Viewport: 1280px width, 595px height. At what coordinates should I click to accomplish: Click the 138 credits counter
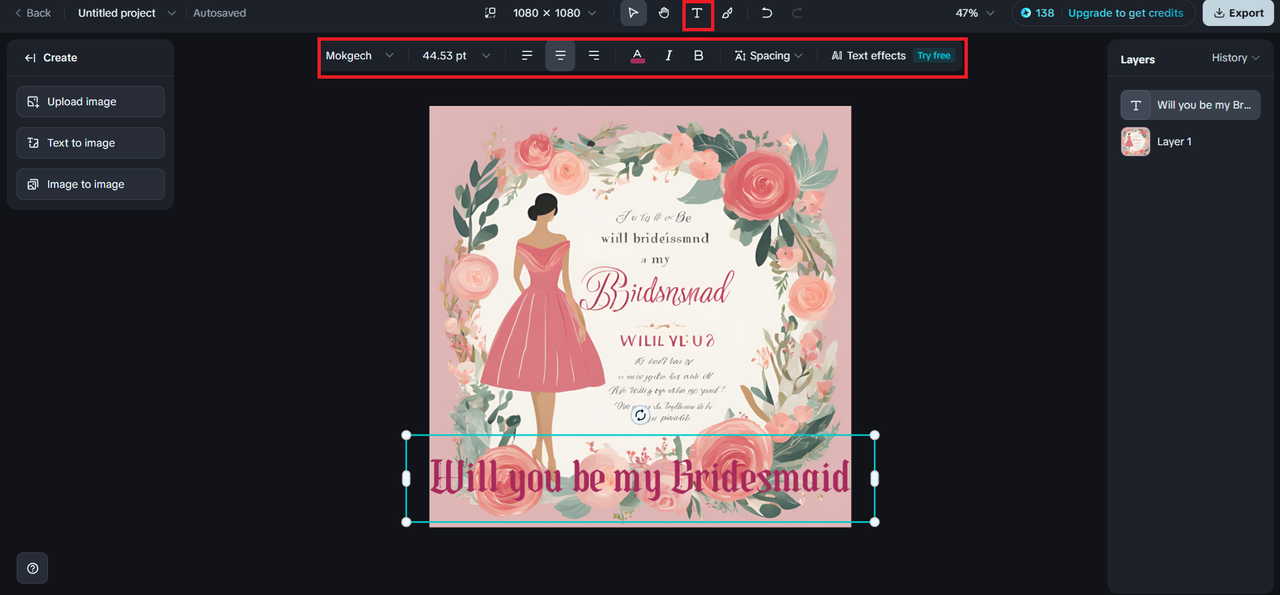[x=1037, y=14]
